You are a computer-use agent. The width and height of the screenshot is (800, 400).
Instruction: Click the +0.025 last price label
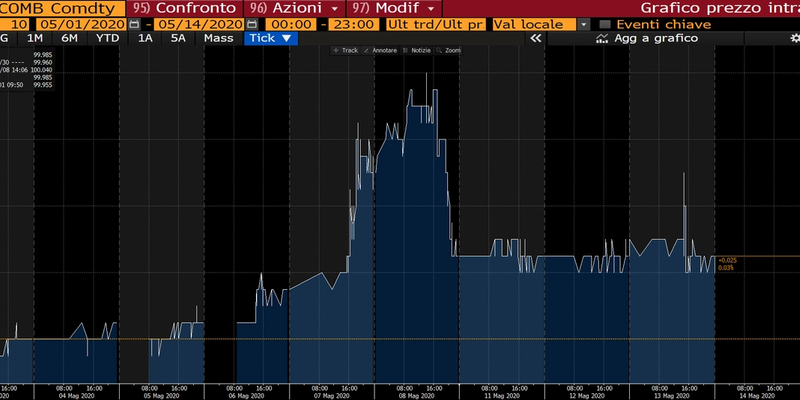pyautogui.click(x=727, y=261)
